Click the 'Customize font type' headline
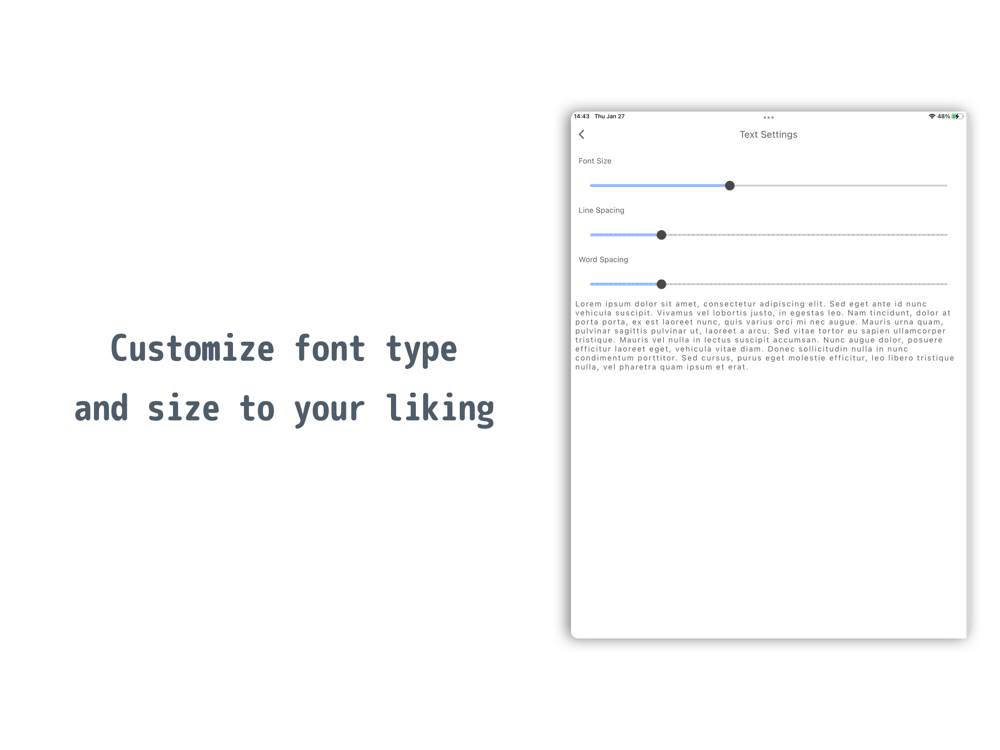Image resolution: width=1000 pixels, height=750 pixels. (284, 349)
